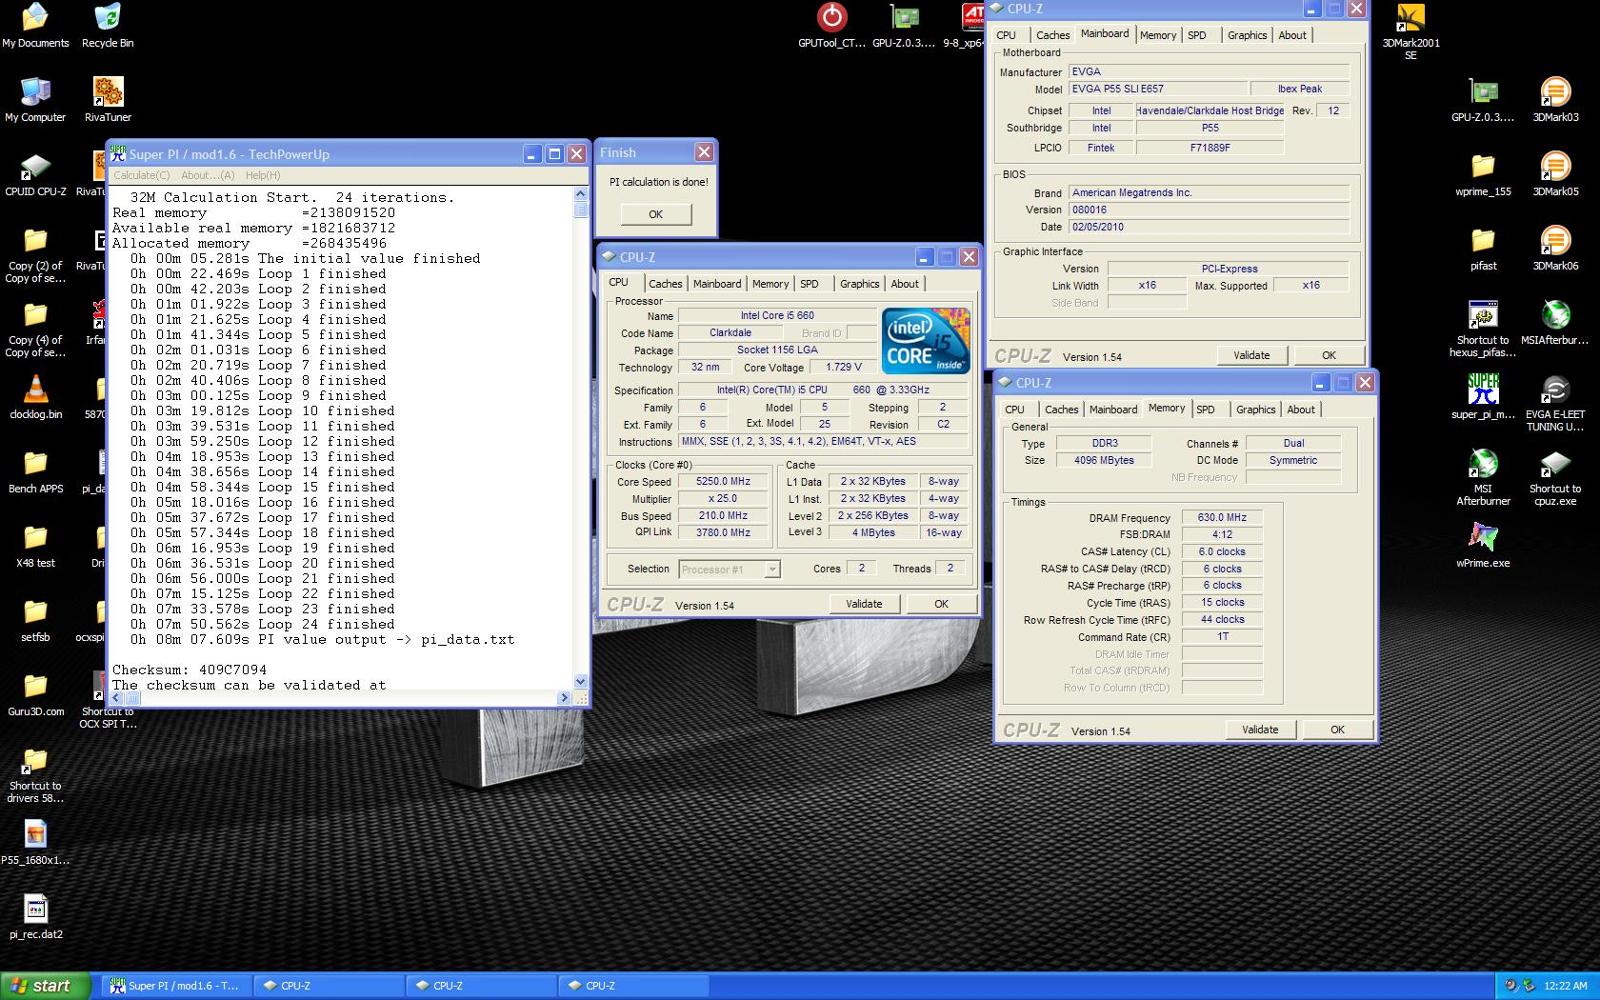Screen dimensions: 1600x1000
Task: Select Graphics tab in Mainboard CPU-Z window
Action: 1247,35
